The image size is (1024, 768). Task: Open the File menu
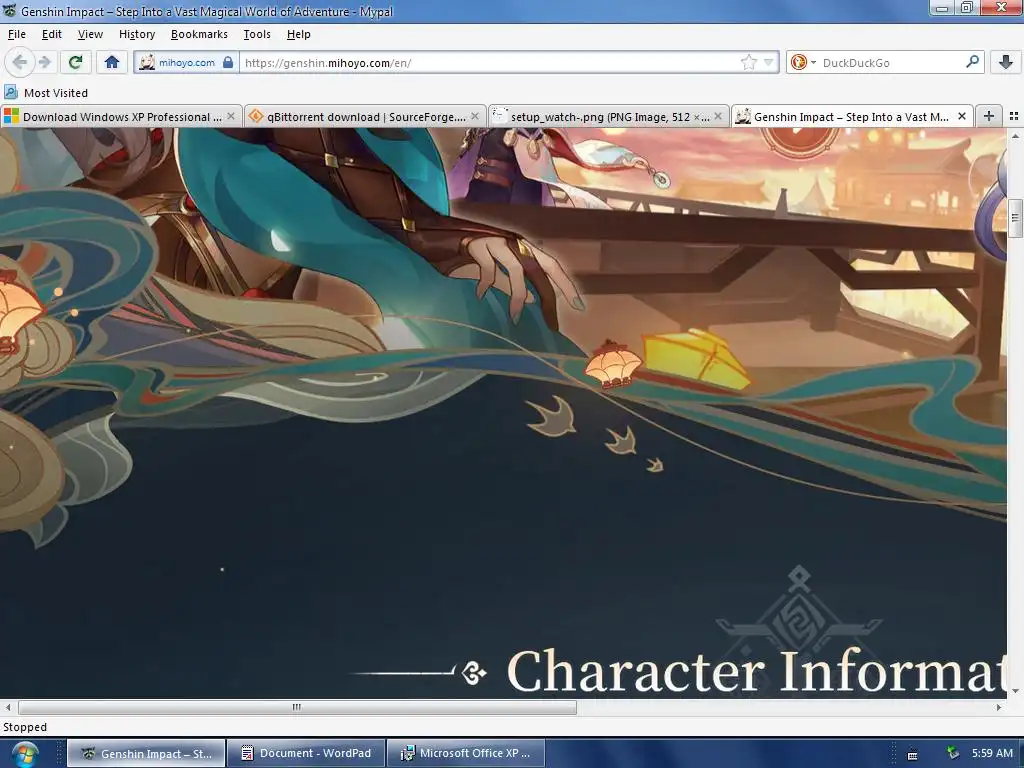[17, 34]
